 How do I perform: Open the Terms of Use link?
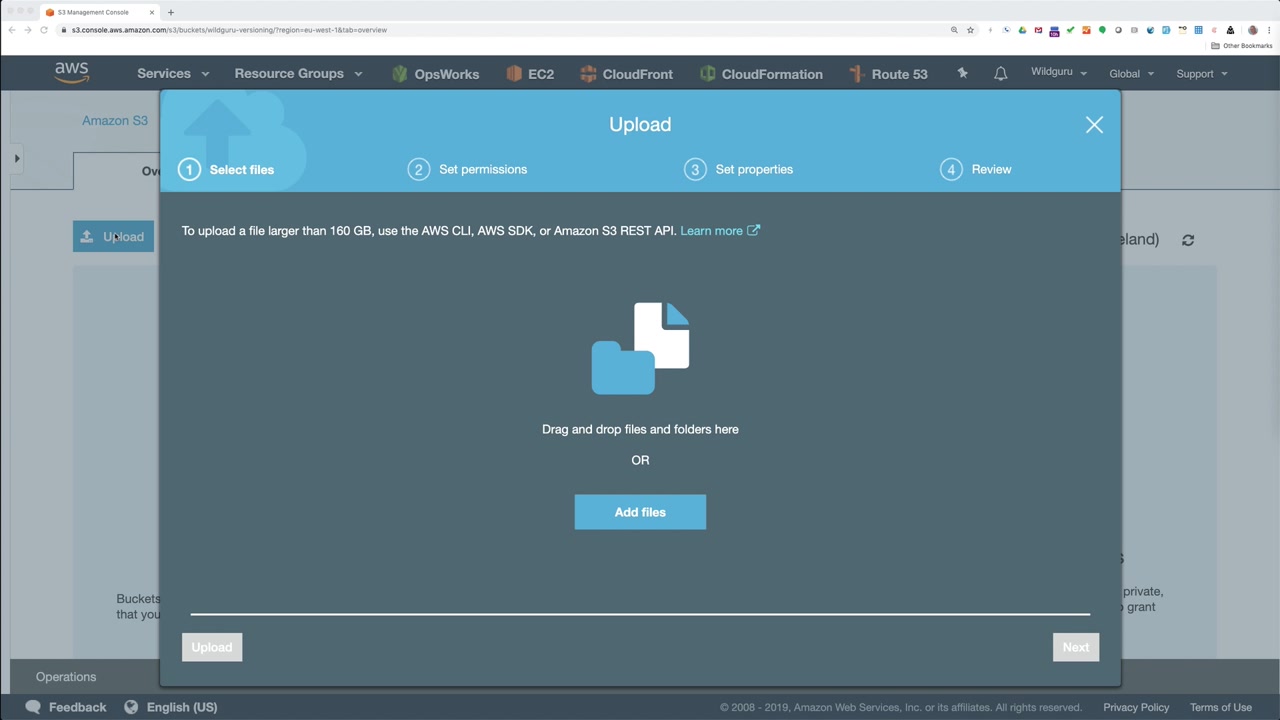[1221, 707]
